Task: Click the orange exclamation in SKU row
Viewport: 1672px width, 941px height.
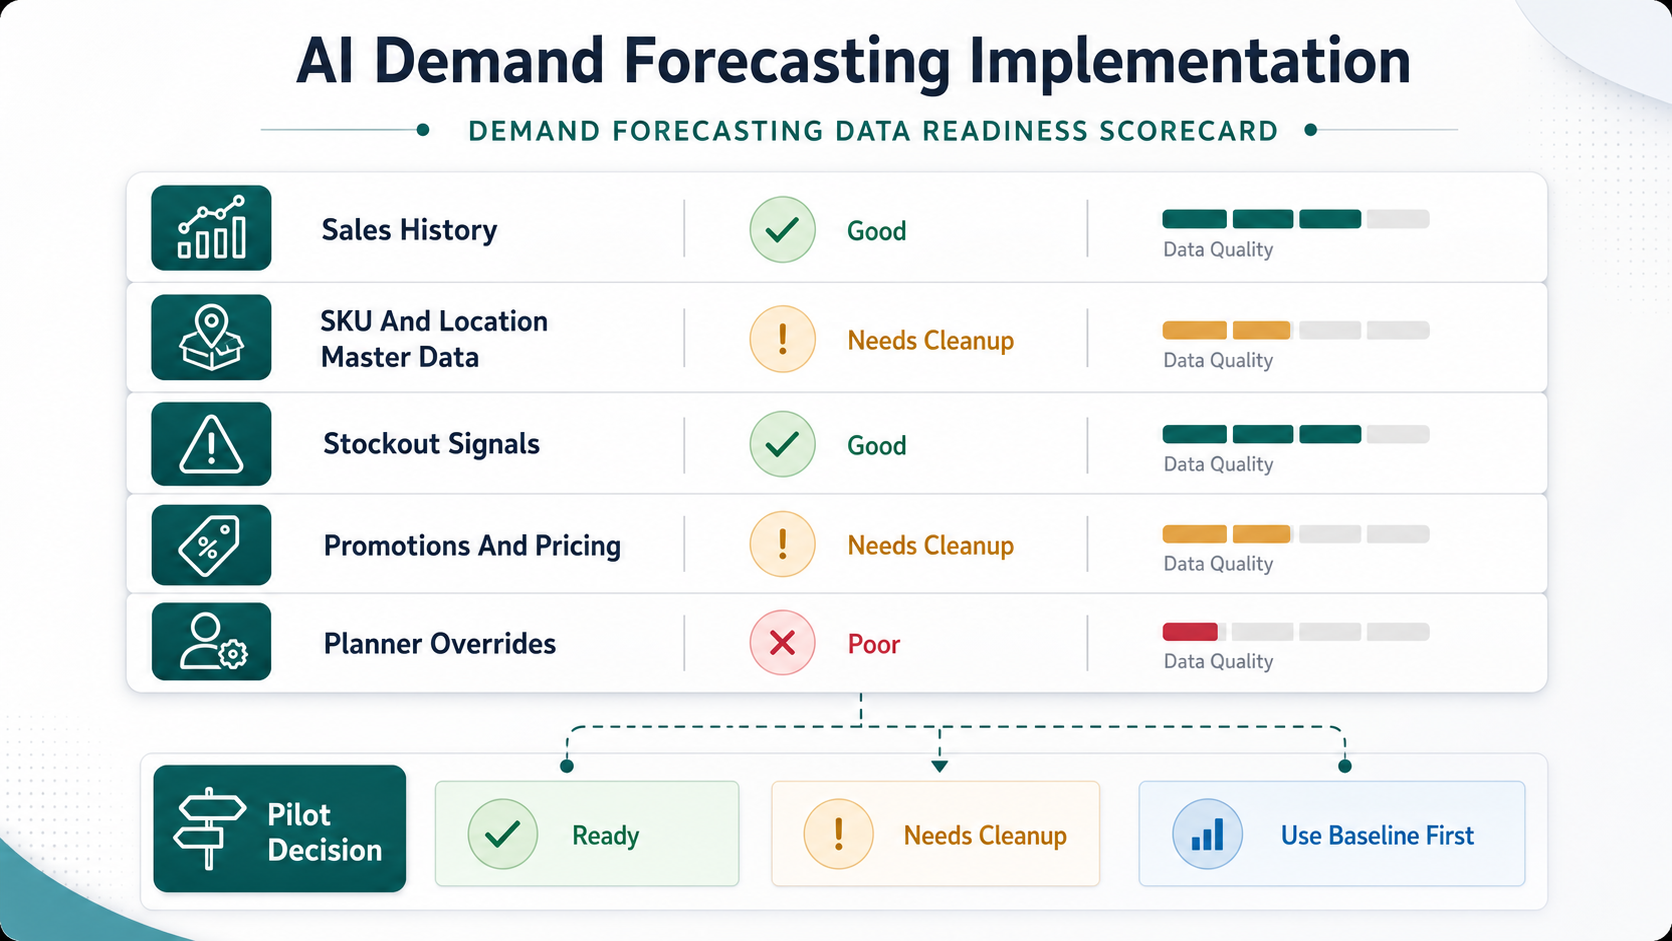Action: click(782, 339)
